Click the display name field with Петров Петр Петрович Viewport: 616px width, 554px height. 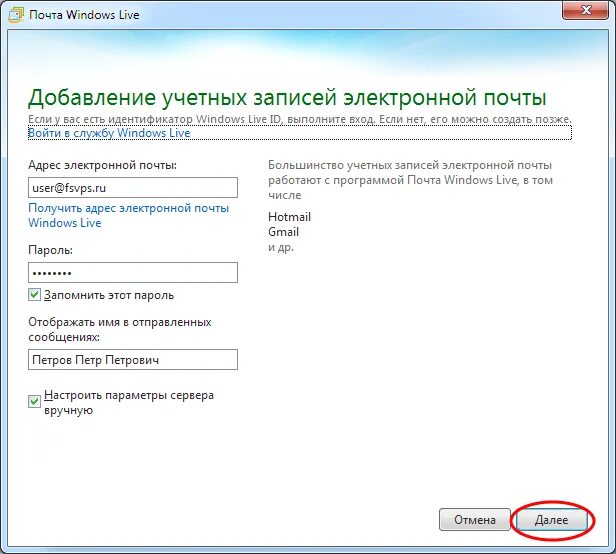coord(133,360)
